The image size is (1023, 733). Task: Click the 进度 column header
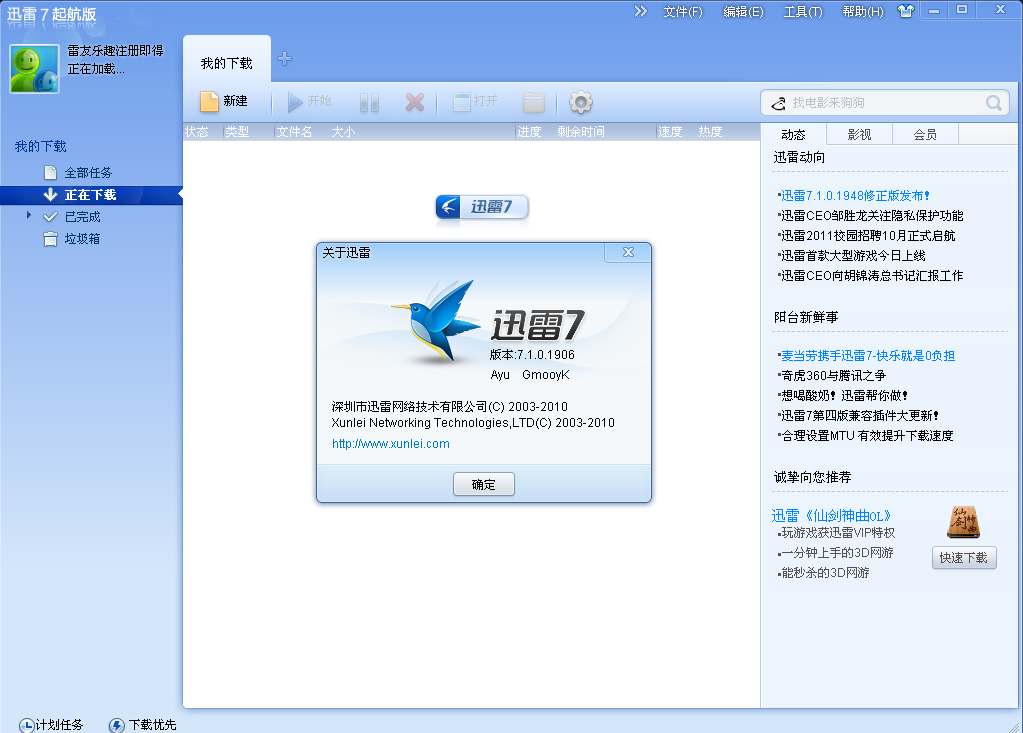point(529,132)
